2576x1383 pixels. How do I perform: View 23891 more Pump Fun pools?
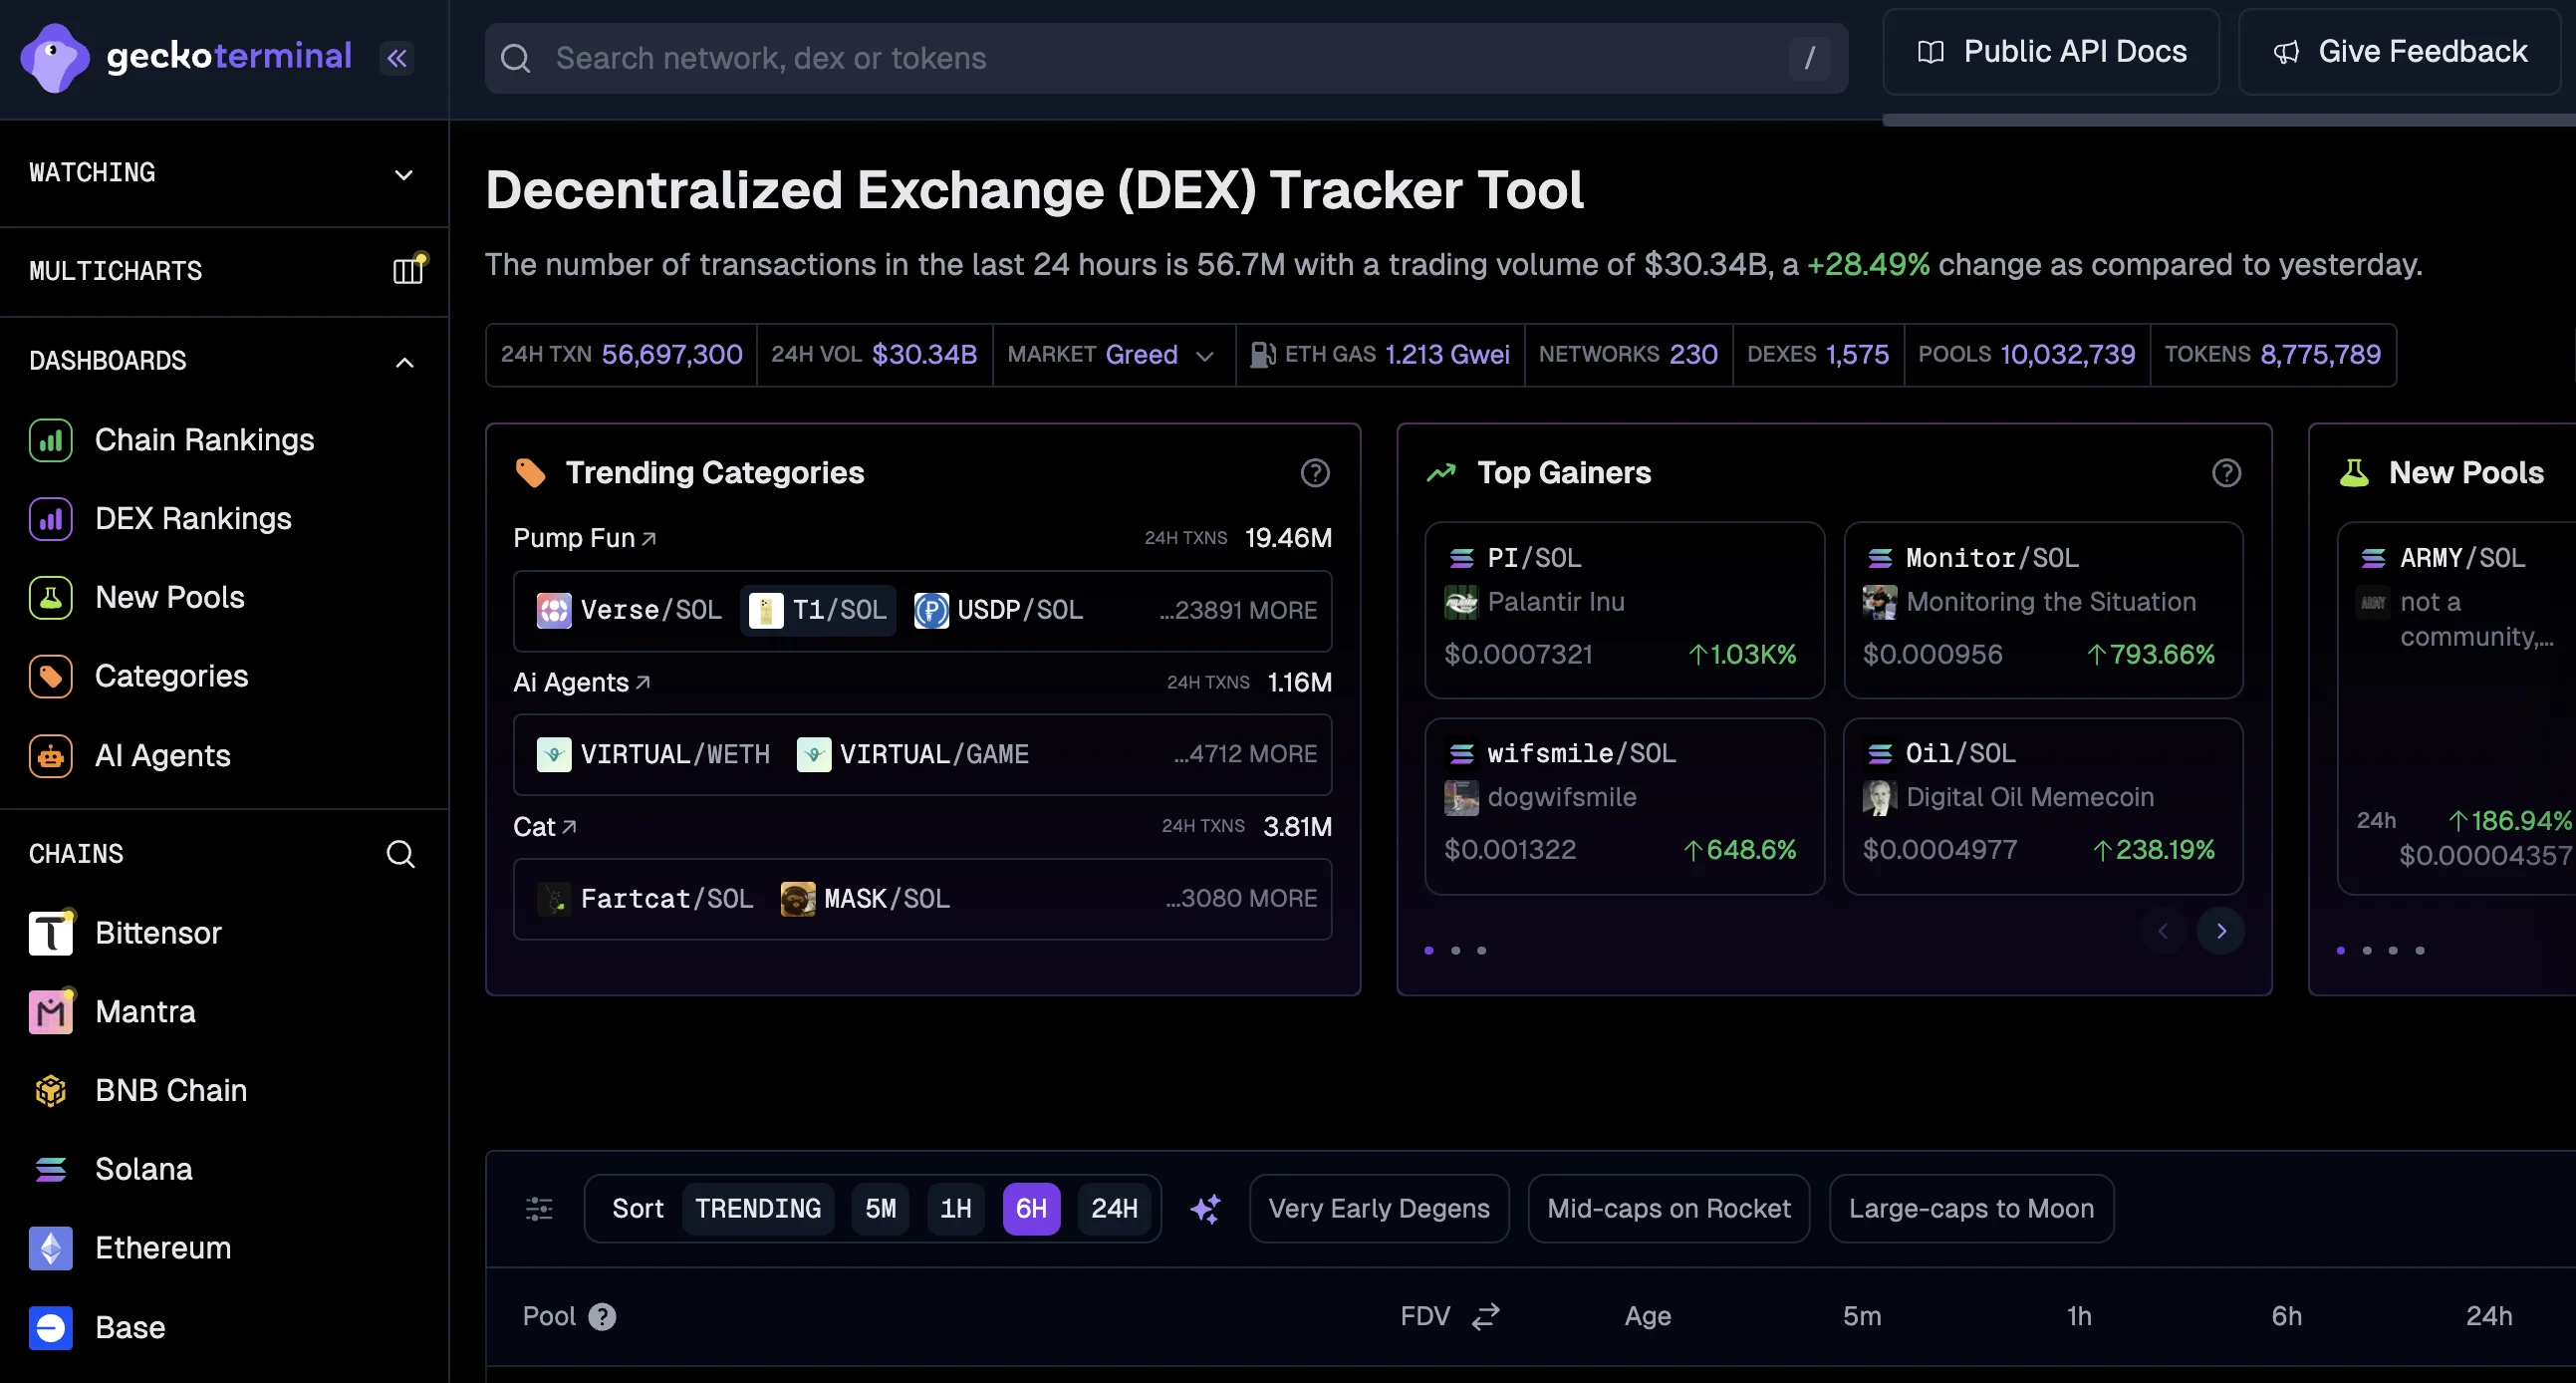coord(1238,610)
